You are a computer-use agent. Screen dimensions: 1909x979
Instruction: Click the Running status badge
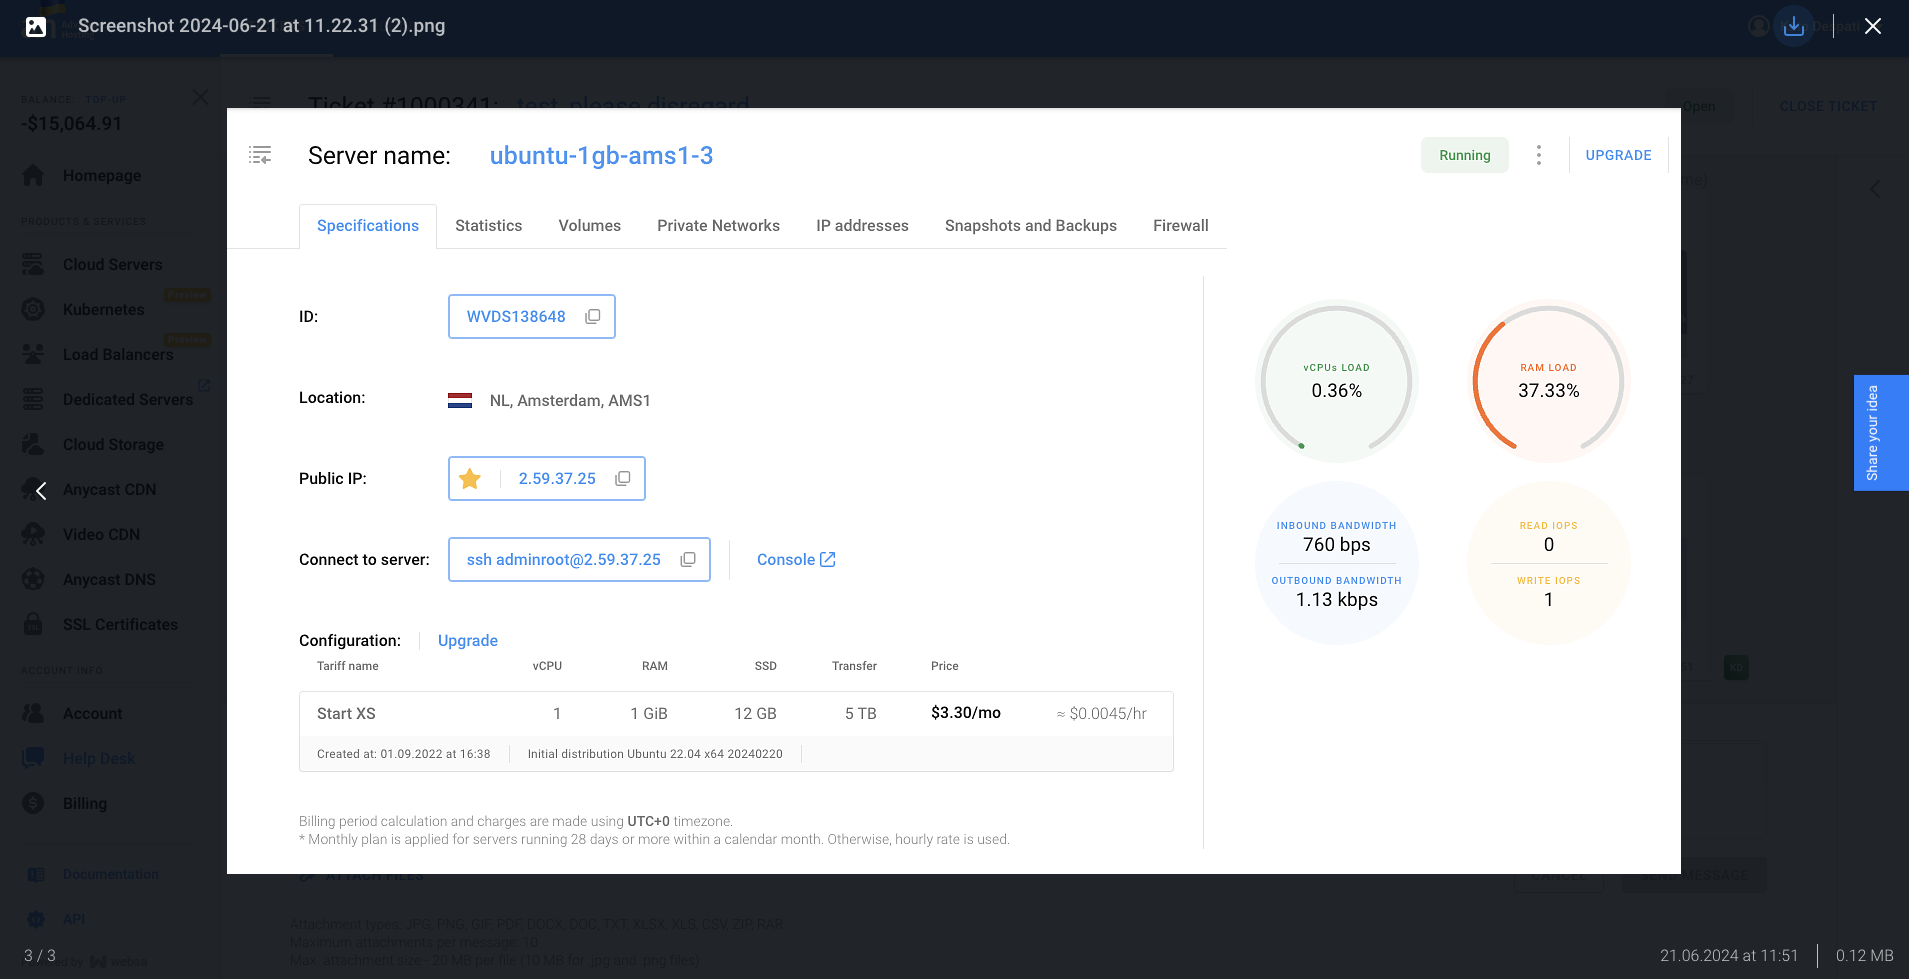click(x=1465, y=155)
